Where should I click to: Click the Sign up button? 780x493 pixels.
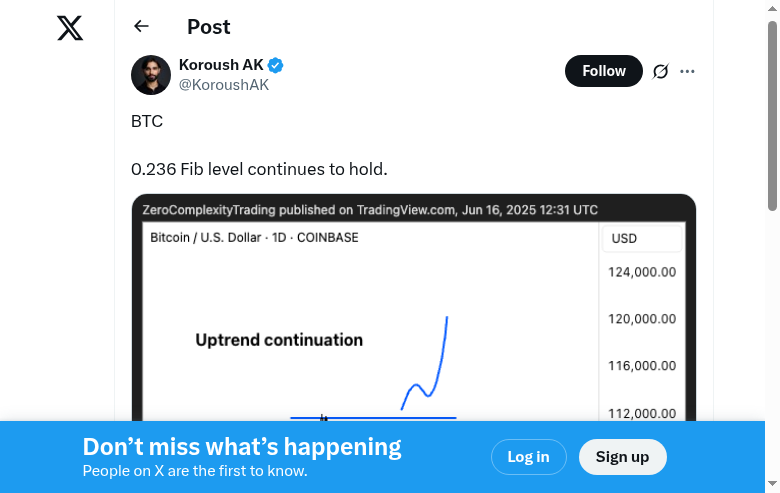pos(622,457)
